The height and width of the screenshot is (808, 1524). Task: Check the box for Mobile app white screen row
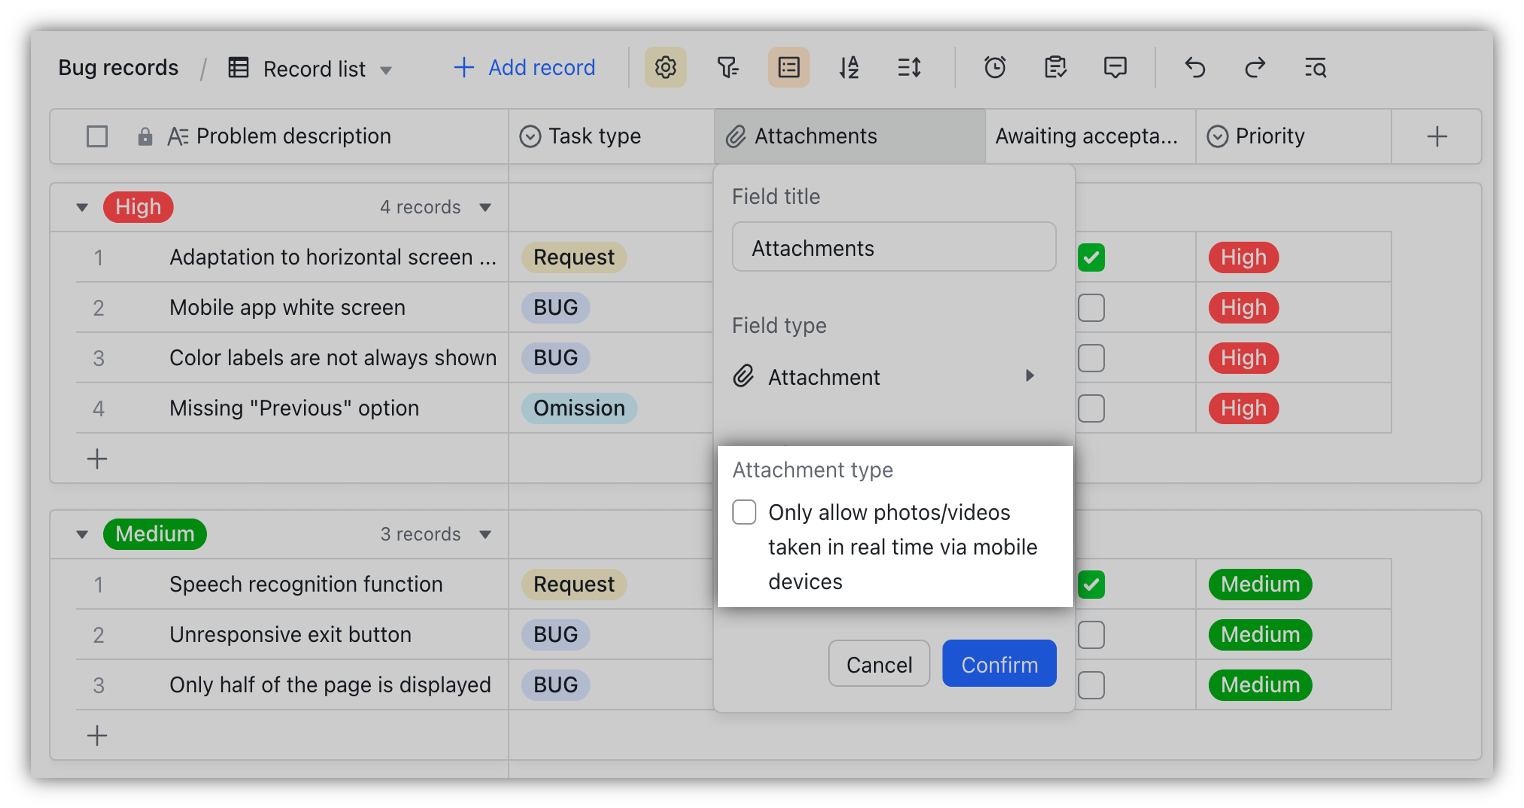pyautogui.click(x=1091, y=308)
